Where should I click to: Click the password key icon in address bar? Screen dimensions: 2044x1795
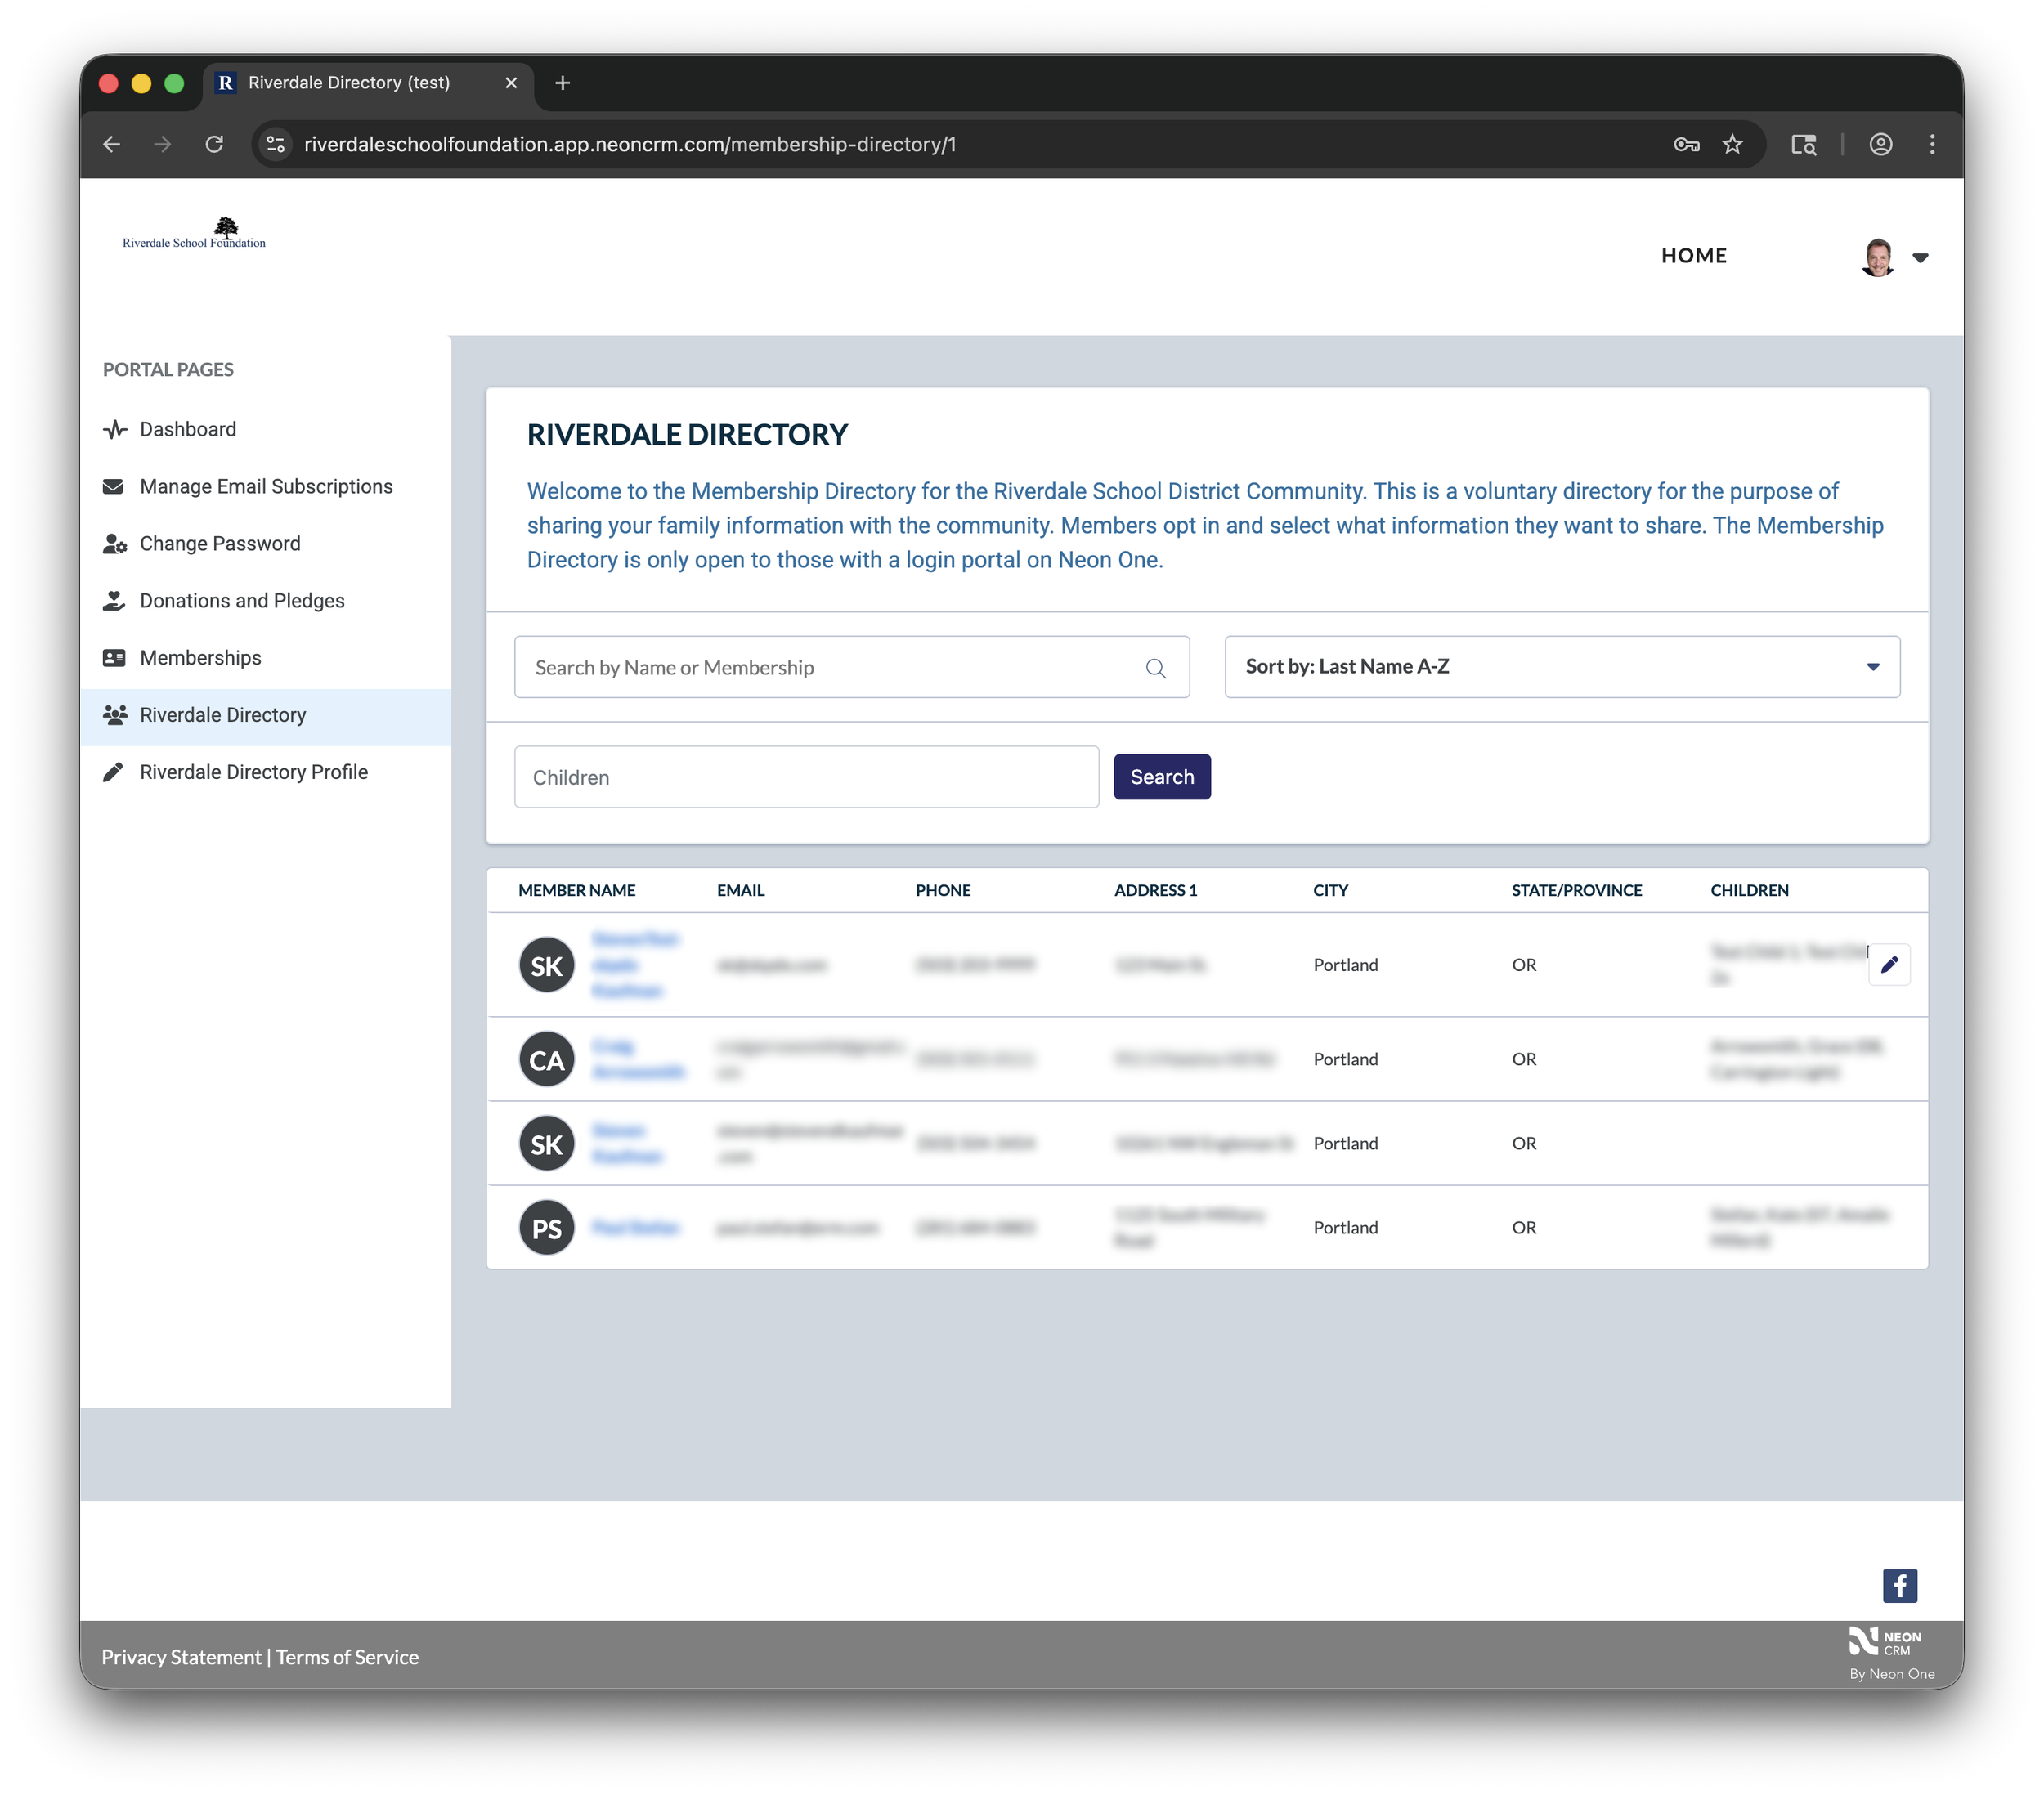1686,144
